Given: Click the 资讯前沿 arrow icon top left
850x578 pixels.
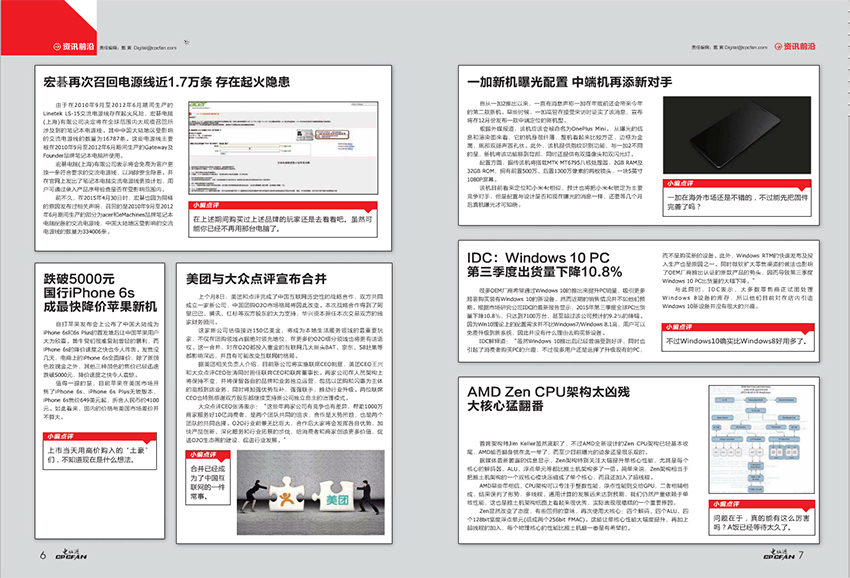Looking at the screenshot, I should click(57, 47).
